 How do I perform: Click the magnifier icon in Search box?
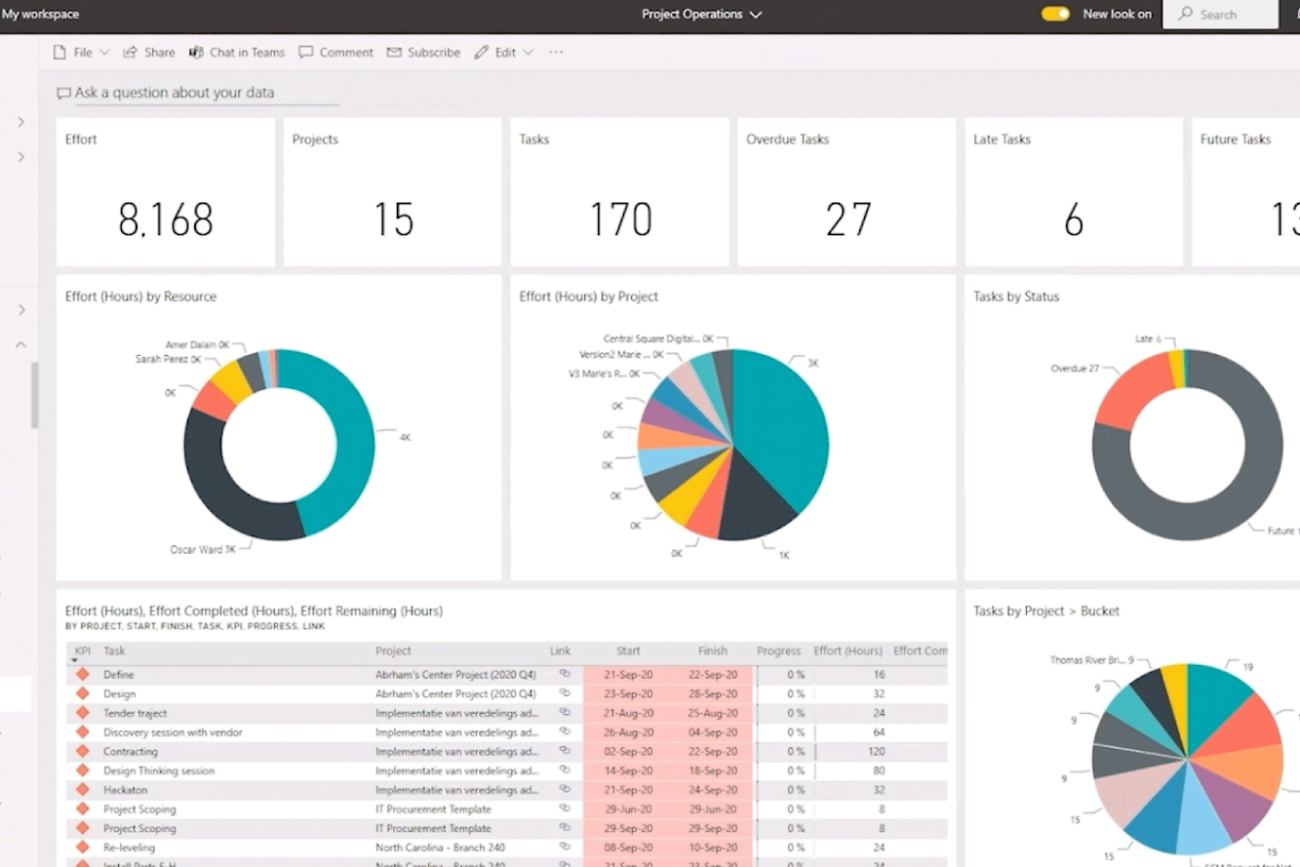click(x=1185, y=14)
